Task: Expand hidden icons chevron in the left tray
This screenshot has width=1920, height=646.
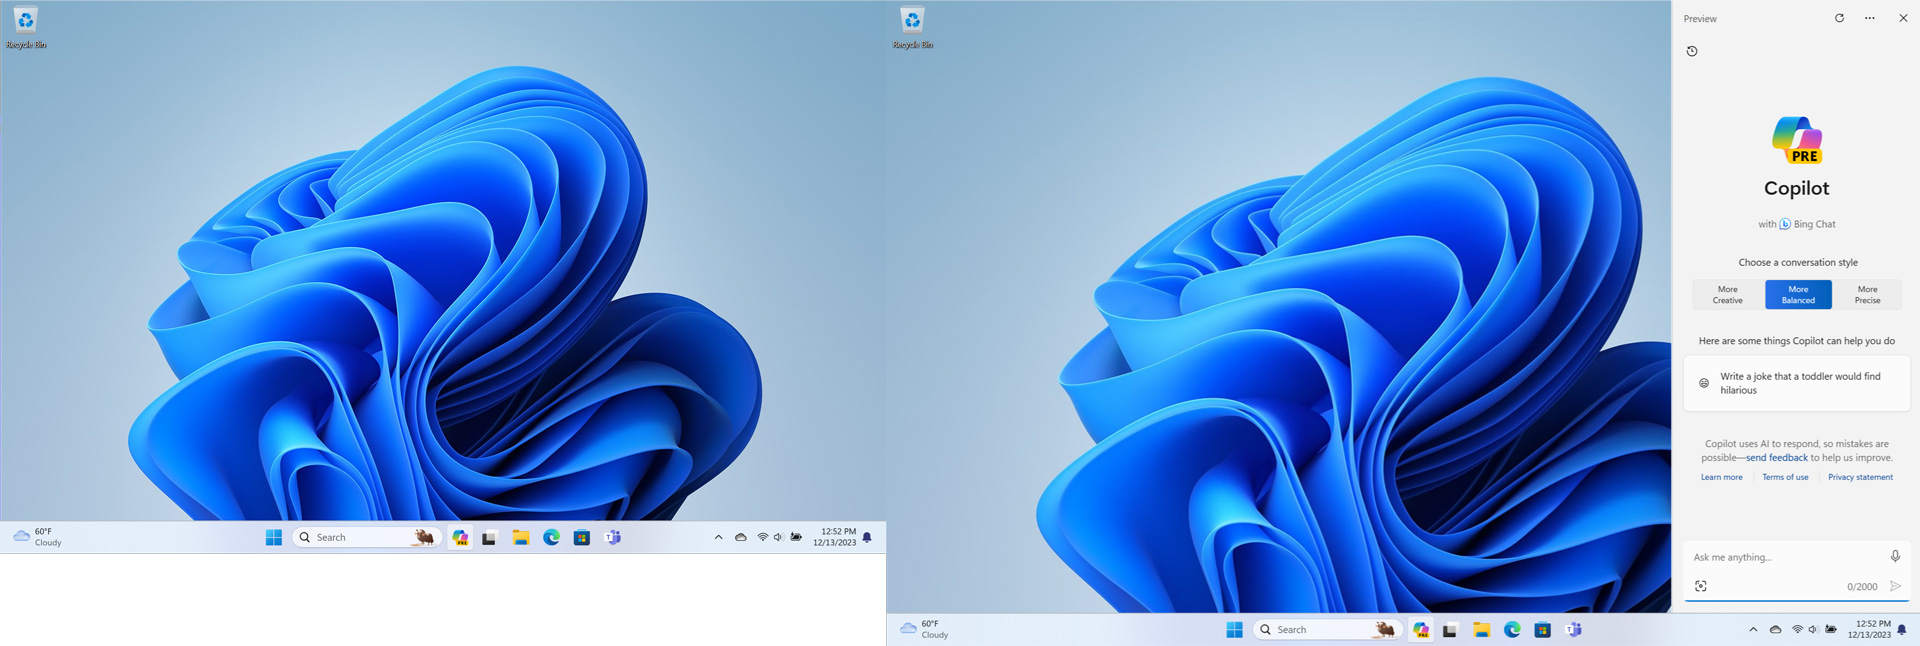Action: (718, 537)
